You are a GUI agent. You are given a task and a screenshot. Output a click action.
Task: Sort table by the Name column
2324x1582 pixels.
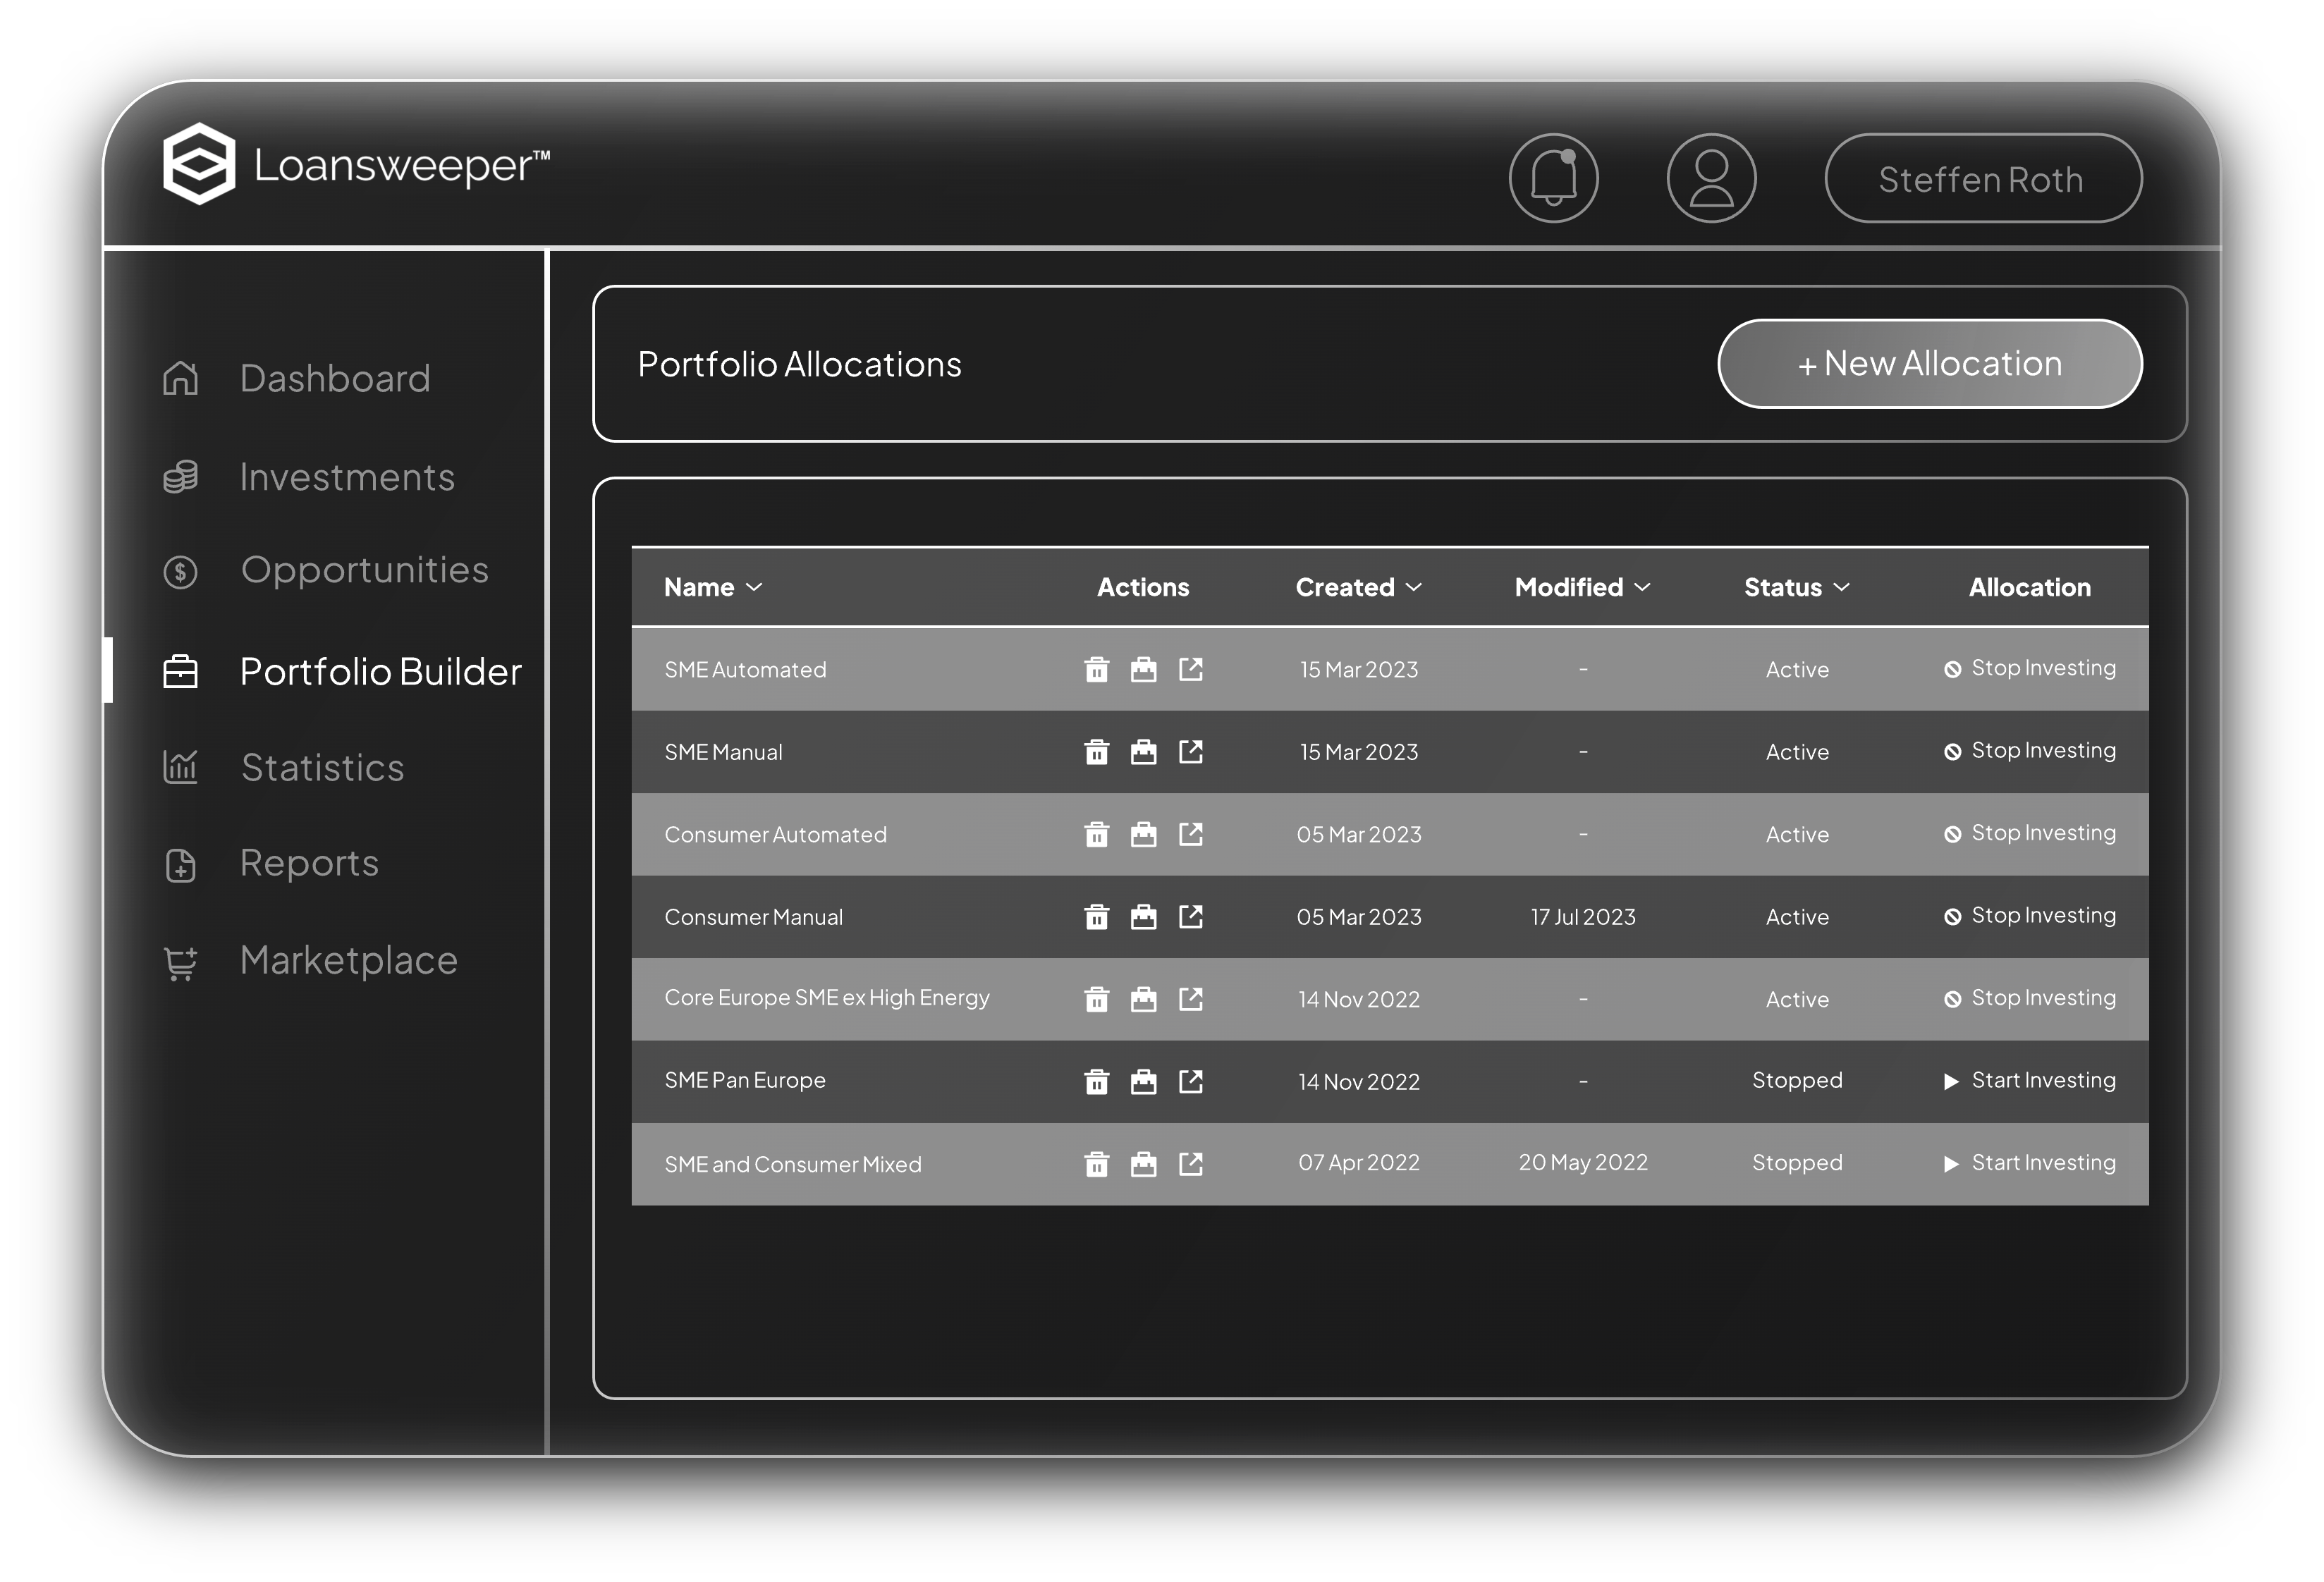[x=713, y=587]
